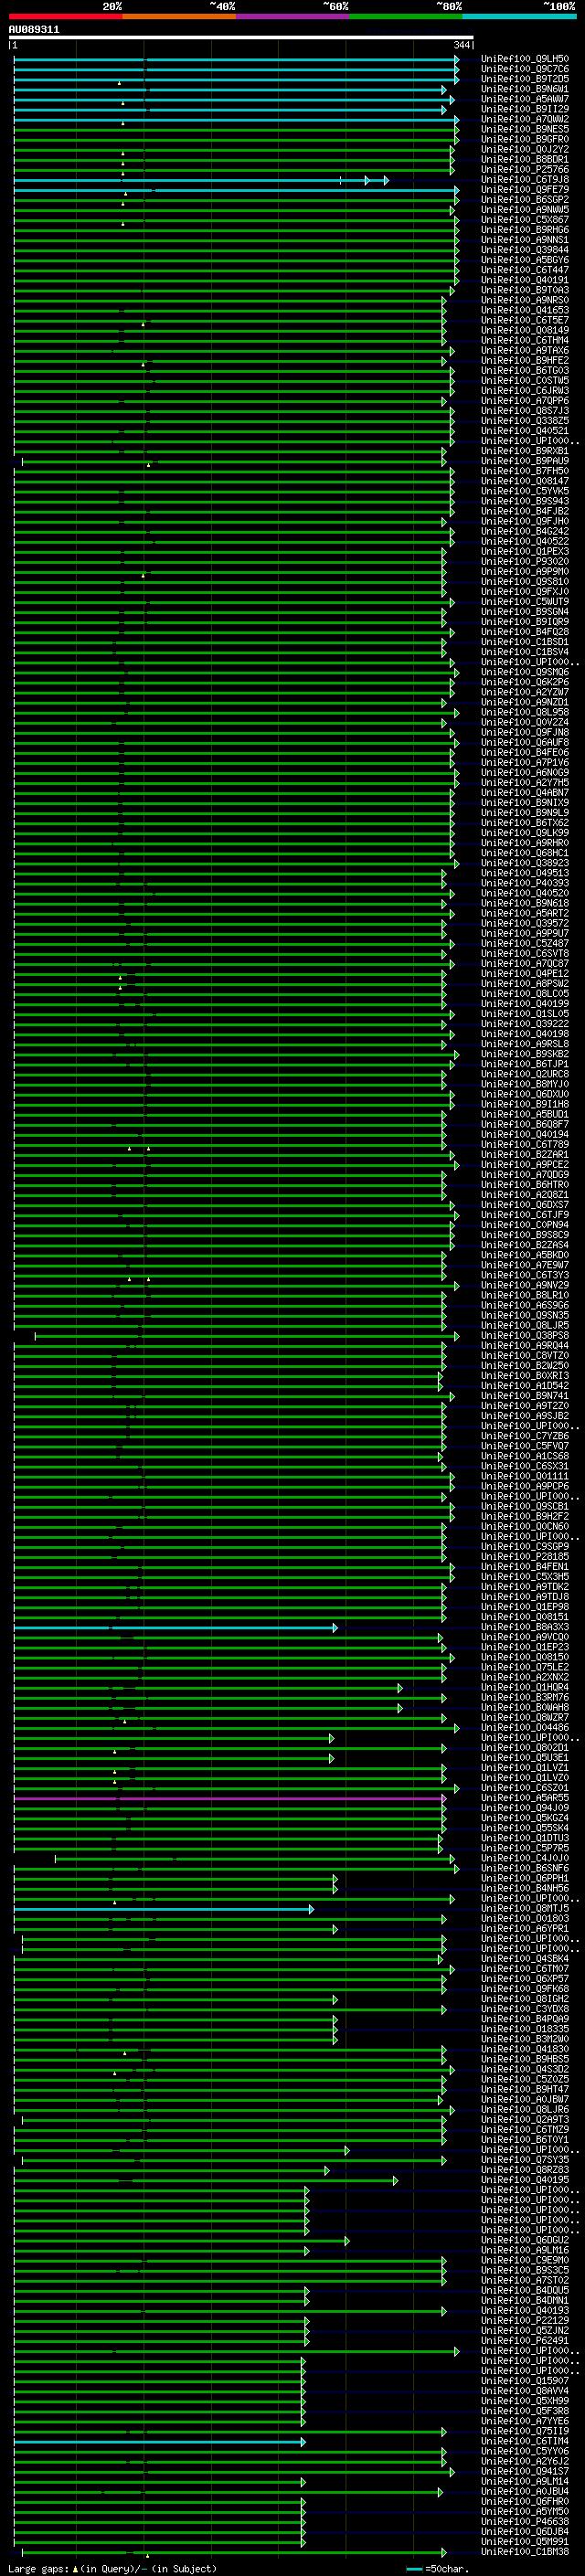This screenshot has height=2576, width=585.
Task: Select hit label UniRef100_Q9C7C6
Action: pos(525,69)
